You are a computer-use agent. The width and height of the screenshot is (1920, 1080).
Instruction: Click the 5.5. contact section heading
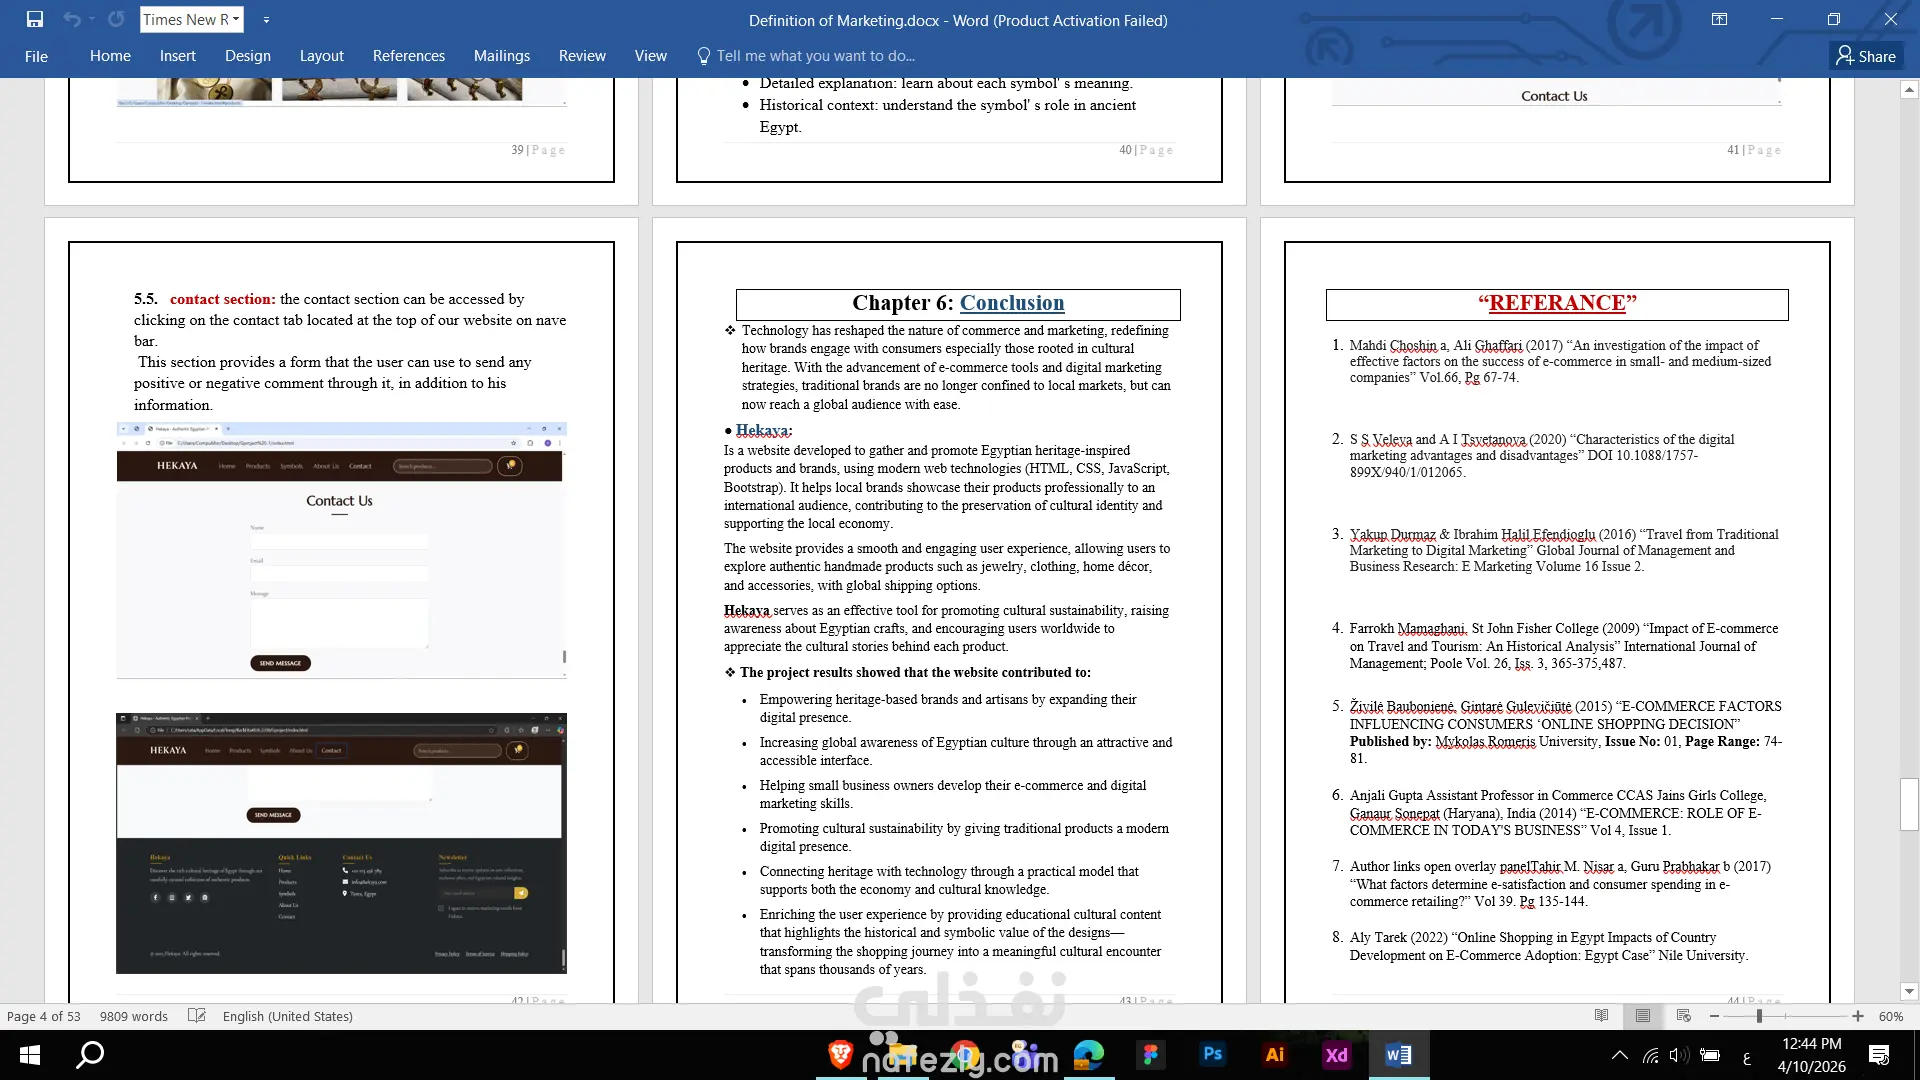point(204,299)
